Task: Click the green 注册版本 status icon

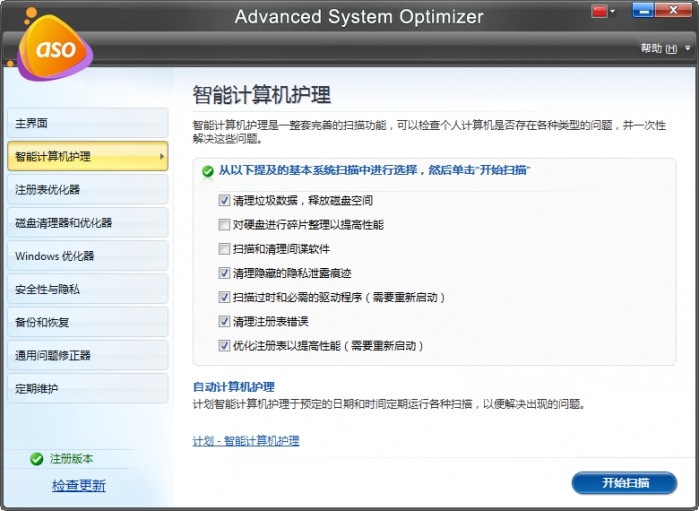Action: (x=37, y=459)
